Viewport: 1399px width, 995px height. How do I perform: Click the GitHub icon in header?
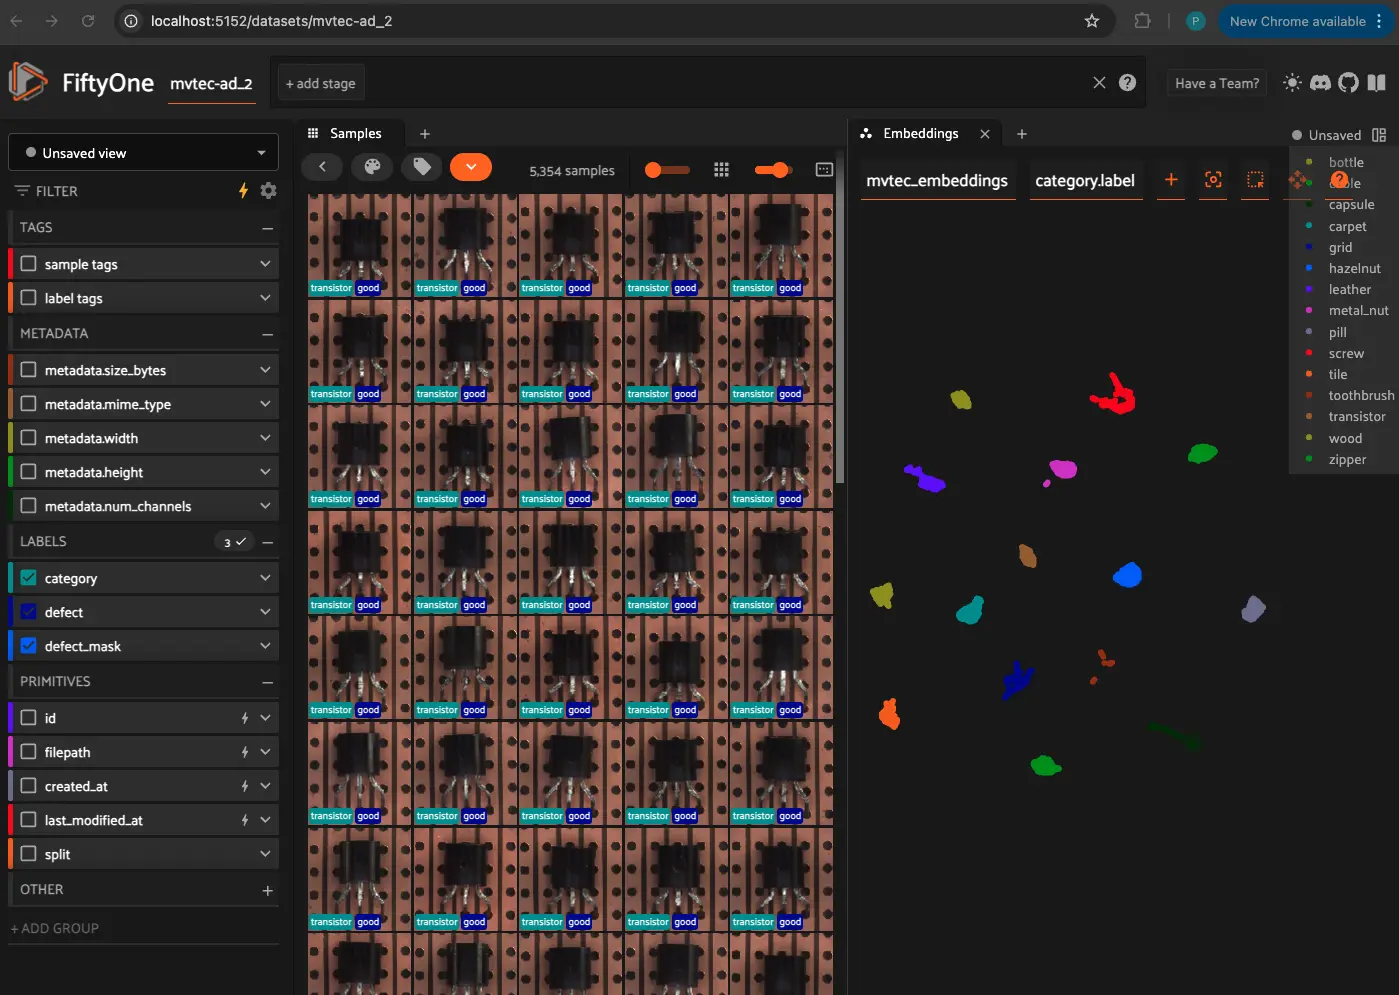pos(1349,83)
